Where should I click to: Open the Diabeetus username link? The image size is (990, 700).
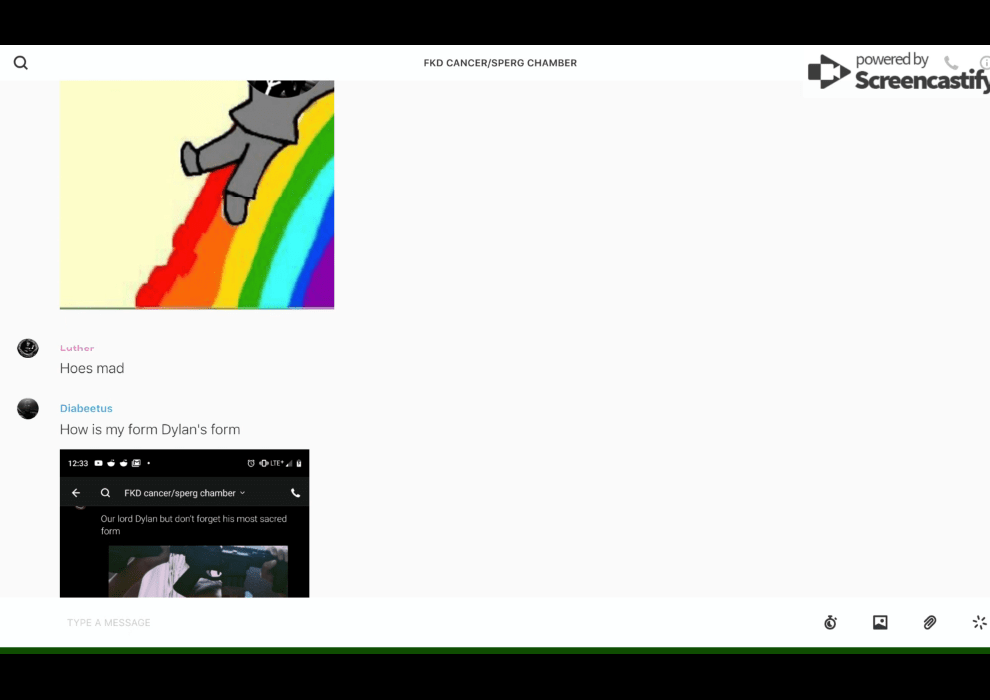coord(86,408)
